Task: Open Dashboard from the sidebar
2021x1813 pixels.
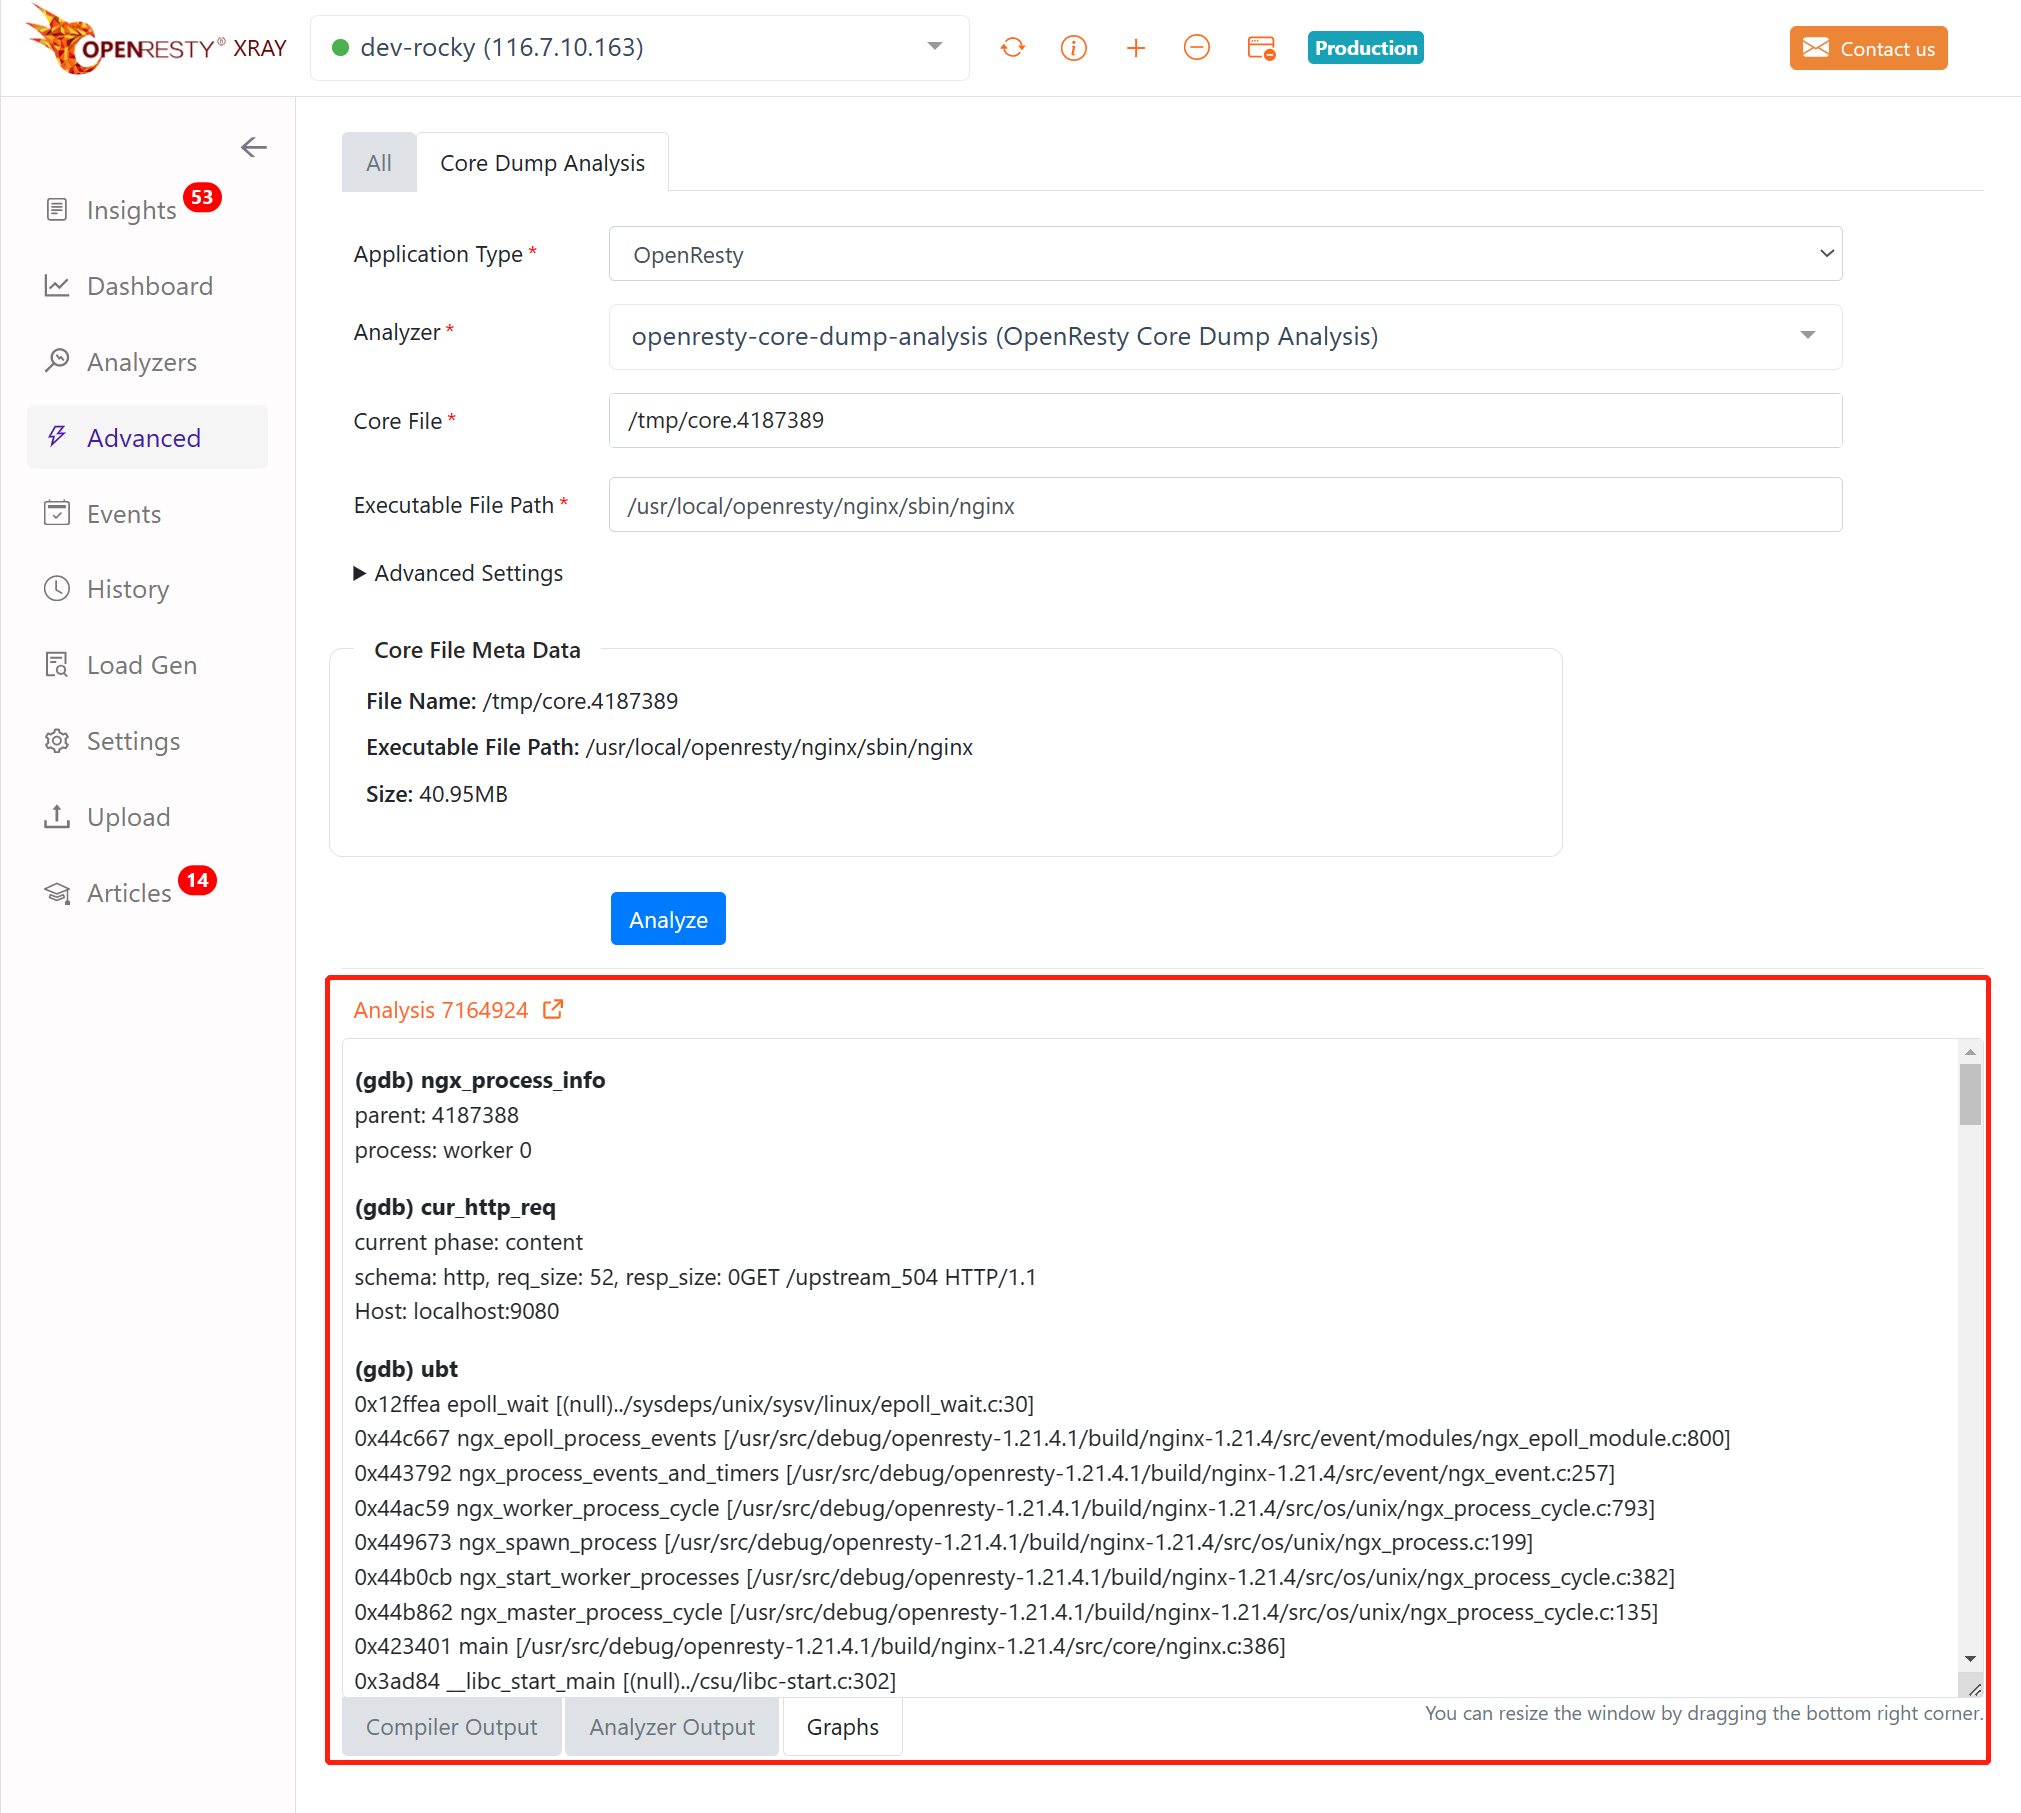Action: coord(150,286)
